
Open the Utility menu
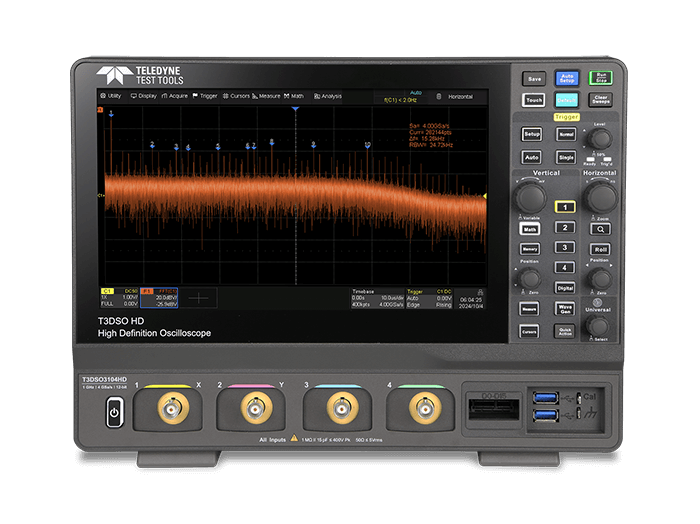pyautogui.click(x=111, y=96)
